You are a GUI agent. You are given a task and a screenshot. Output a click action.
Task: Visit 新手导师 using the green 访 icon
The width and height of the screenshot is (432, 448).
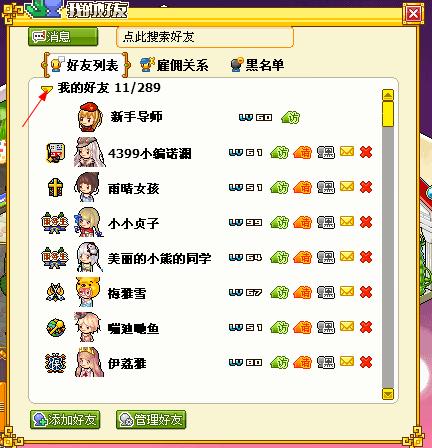(290, 117)
